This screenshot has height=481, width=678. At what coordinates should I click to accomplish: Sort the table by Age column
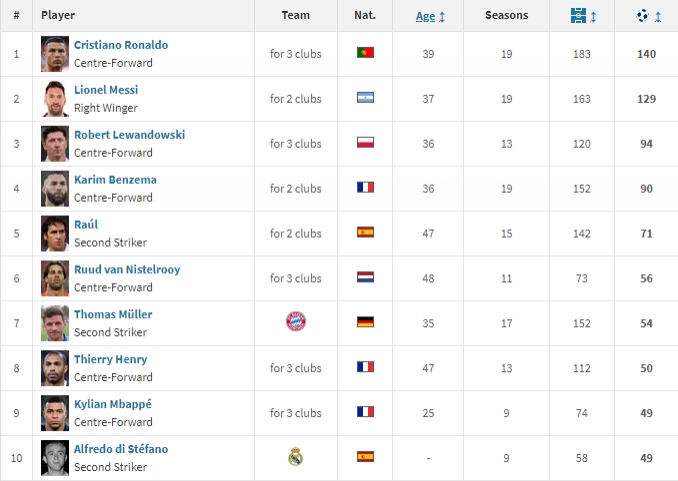[425, 16]
